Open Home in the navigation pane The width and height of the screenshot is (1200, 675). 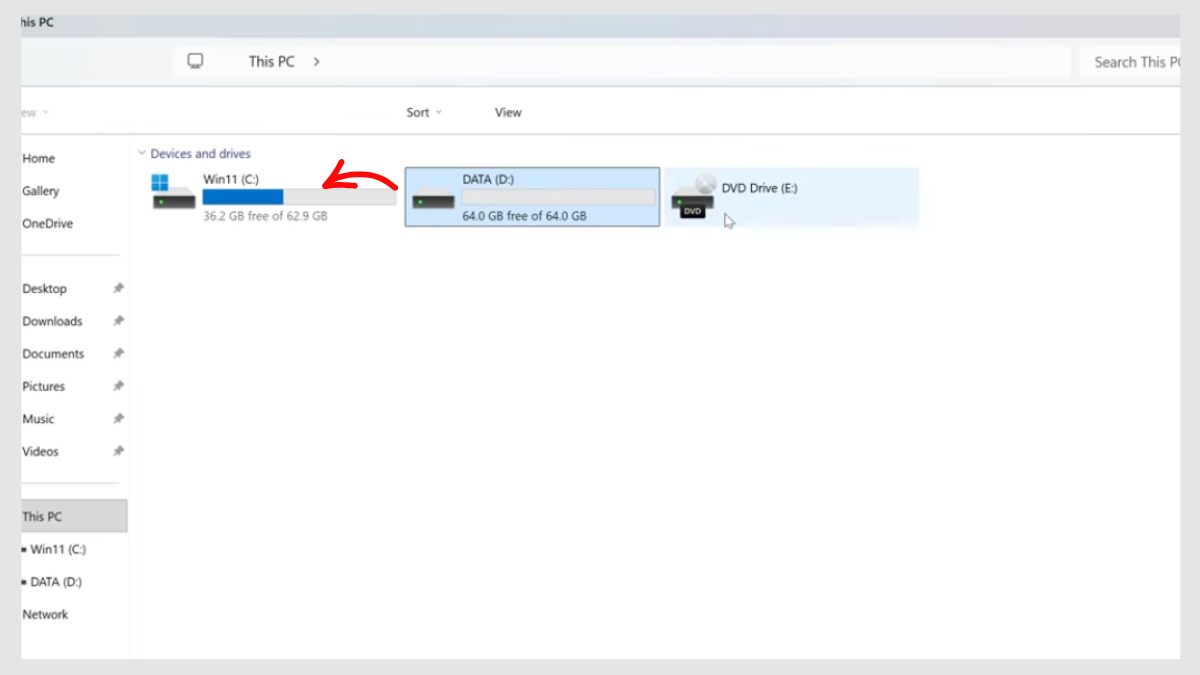click(x=39, y=158)
